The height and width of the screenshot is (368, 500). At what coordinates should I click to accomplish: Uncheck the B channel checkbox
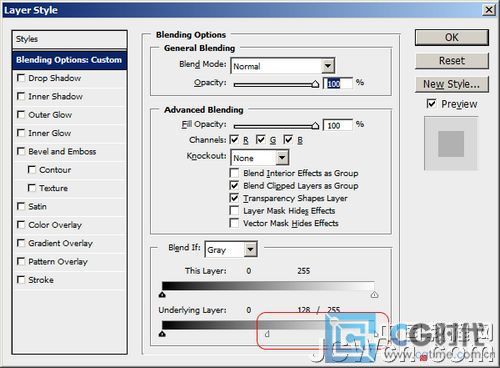coord(288,140)
